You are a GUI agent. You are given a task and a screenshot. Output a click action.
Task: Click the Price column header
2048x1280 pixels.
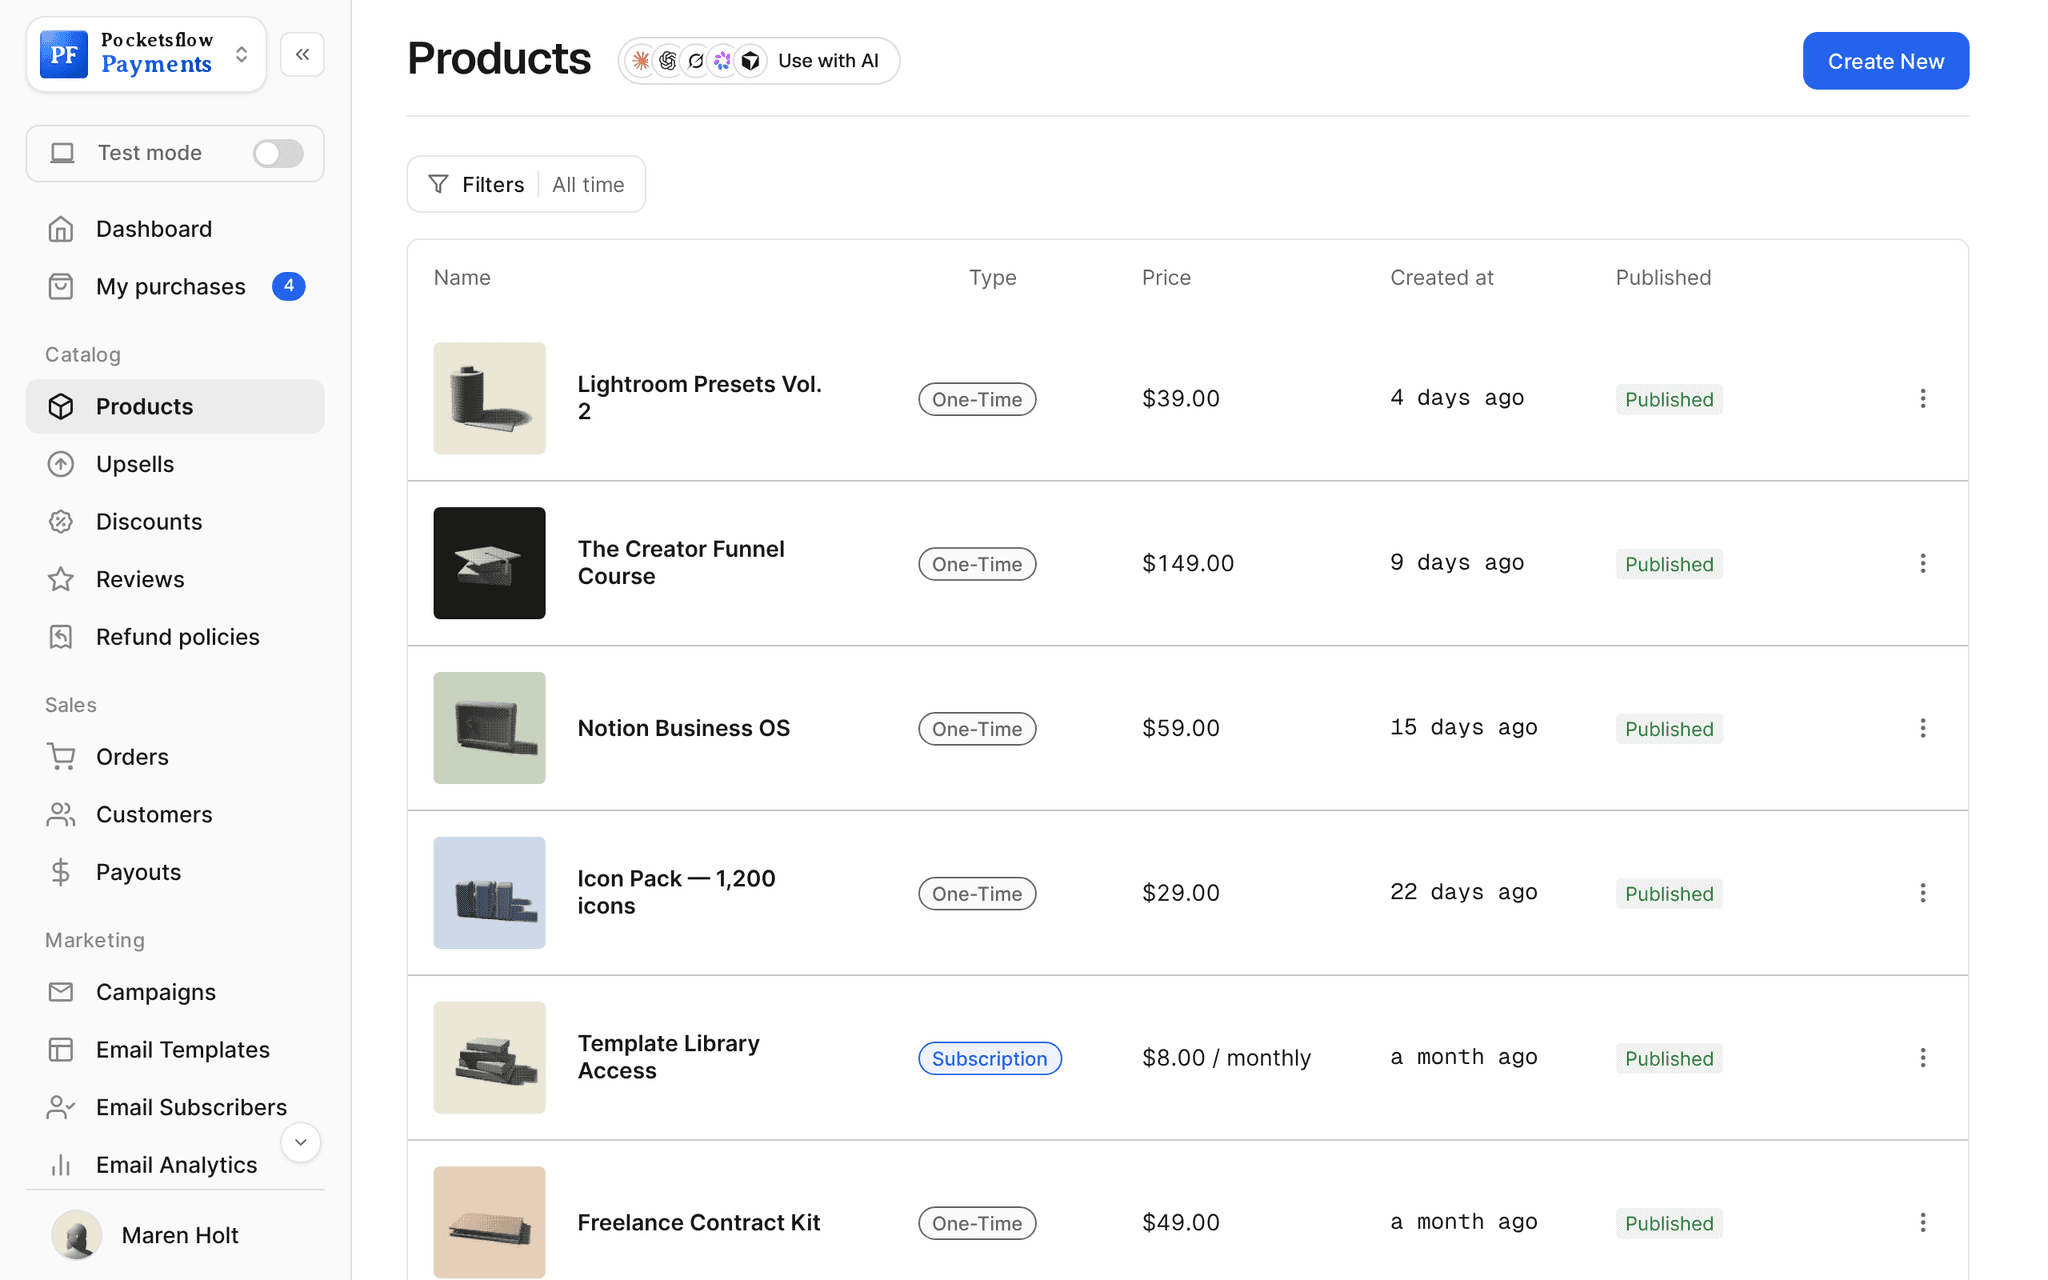coord(1166,277)
